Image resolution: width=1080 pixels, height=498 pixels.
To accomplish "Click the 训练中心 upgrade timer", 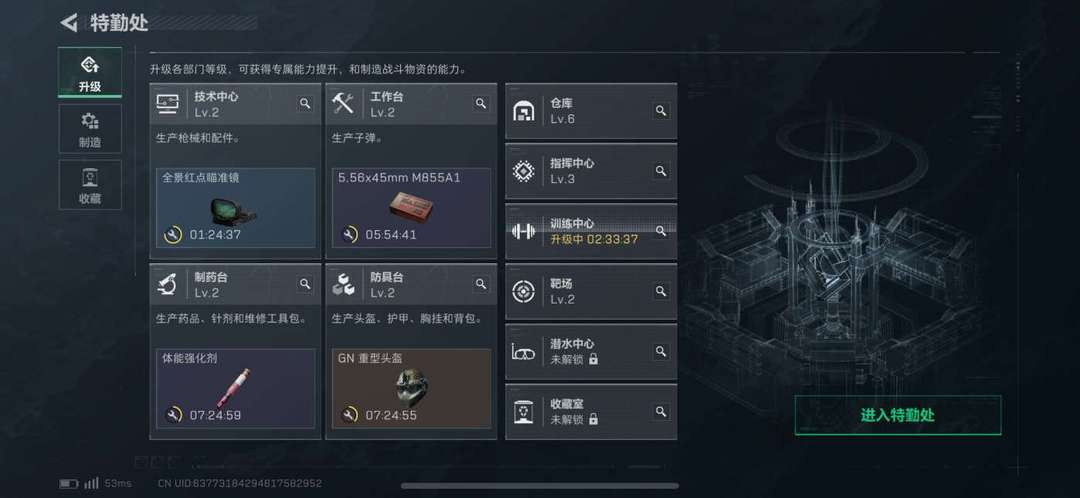I will [594, 239].
